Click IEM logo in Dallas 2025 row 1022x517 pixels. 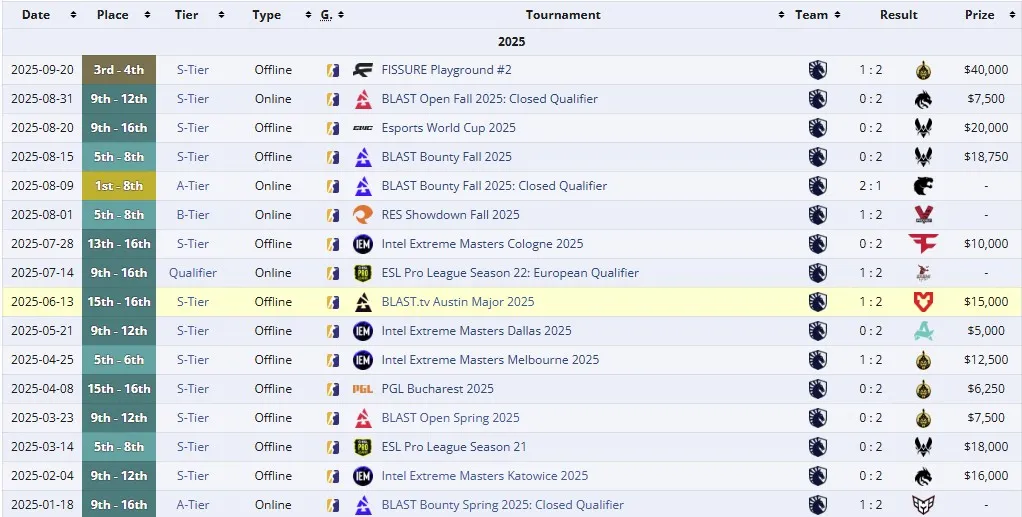click(x=363, y=331)
